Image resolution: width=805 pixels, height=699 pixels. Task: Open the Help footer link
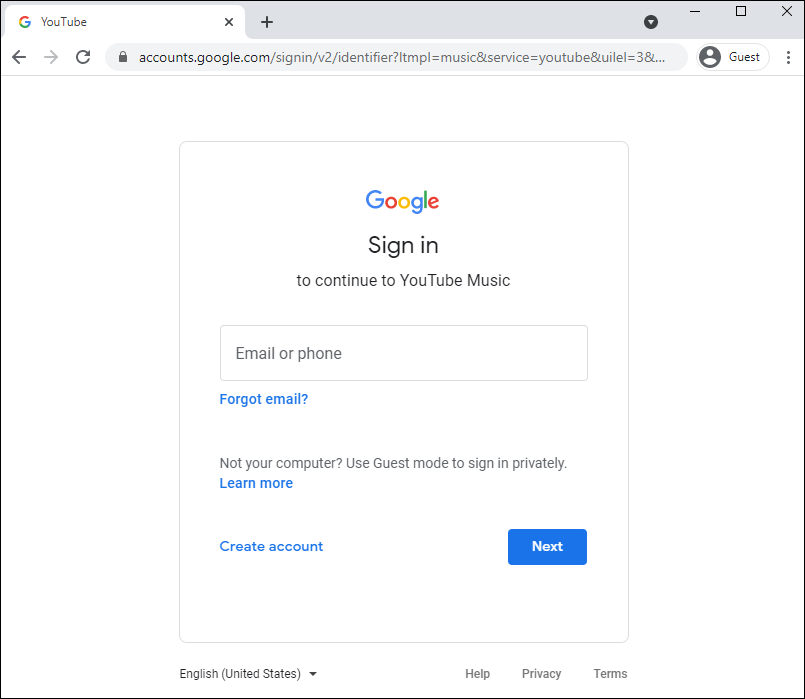tap(477, 674)
